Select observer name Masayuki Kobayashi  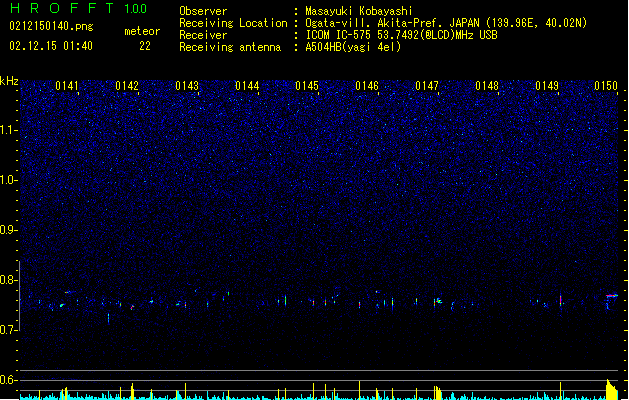pyautogui.click(x=359, y=11)
